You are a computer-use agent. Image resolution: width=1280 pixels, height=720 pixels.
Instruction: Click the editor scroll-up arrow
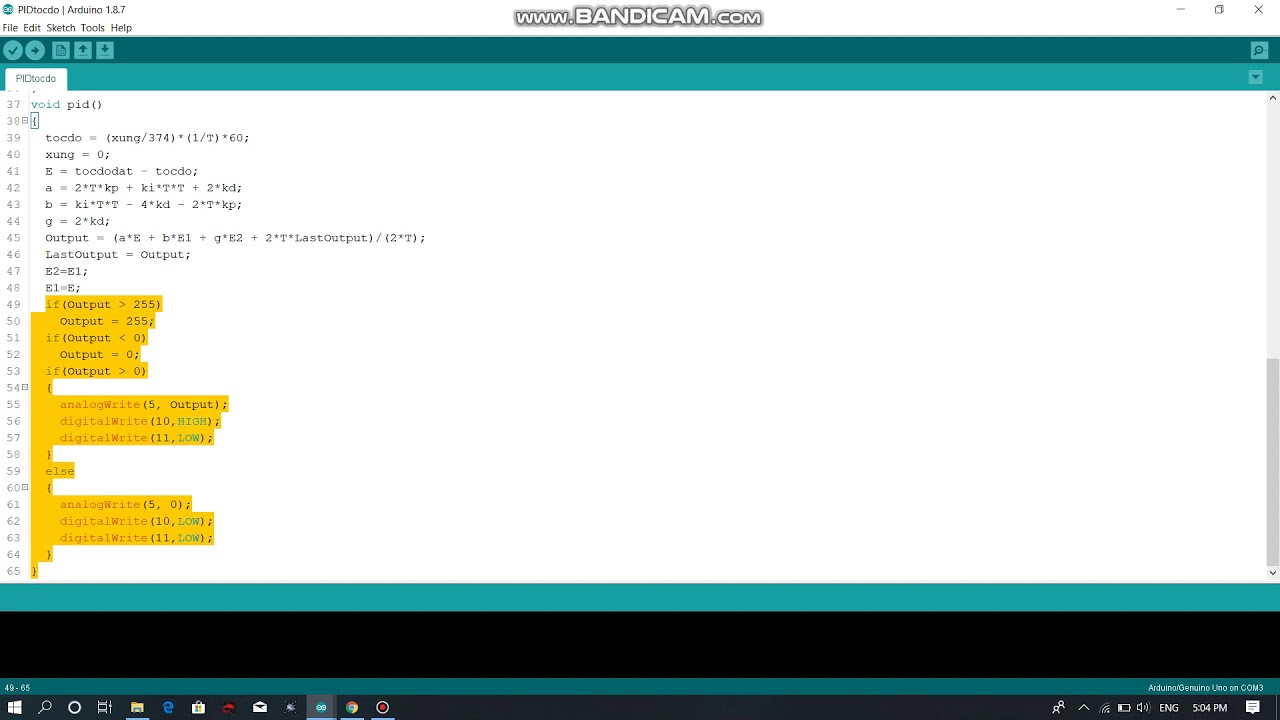coord(1273,98)
